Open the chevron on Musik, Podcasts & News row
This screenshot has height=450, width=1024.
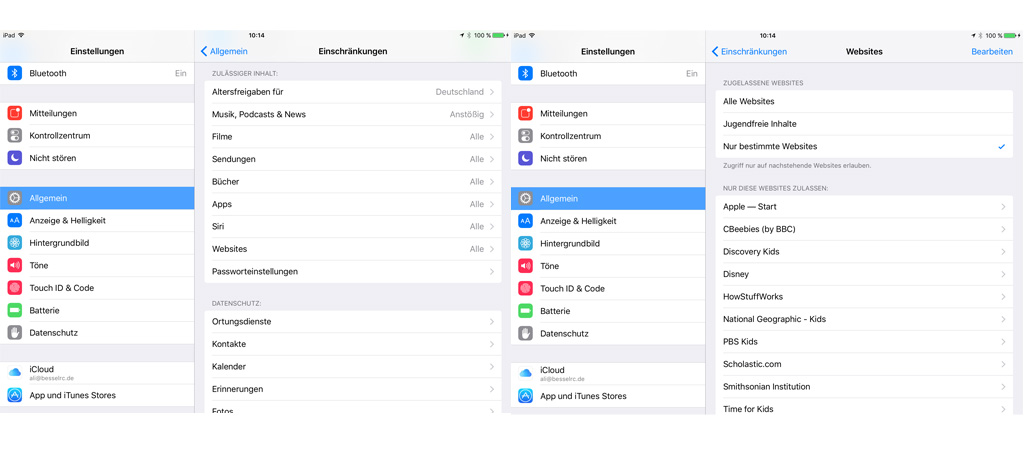click(492, 114)
